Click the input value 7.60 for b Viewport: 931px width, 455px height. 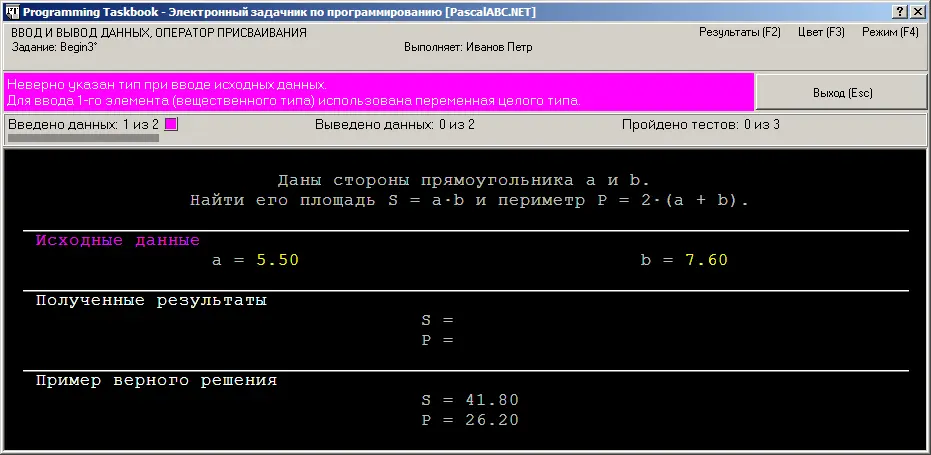[706, 260]
